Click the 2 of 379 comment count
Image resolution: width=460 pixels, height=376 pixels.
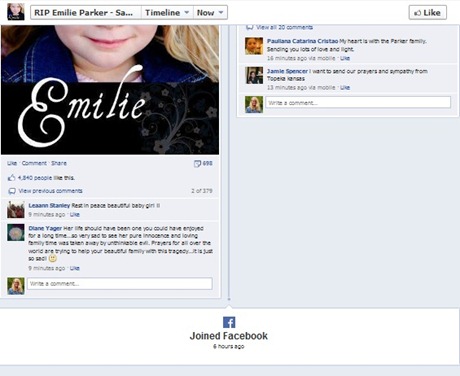coord(202,191)
